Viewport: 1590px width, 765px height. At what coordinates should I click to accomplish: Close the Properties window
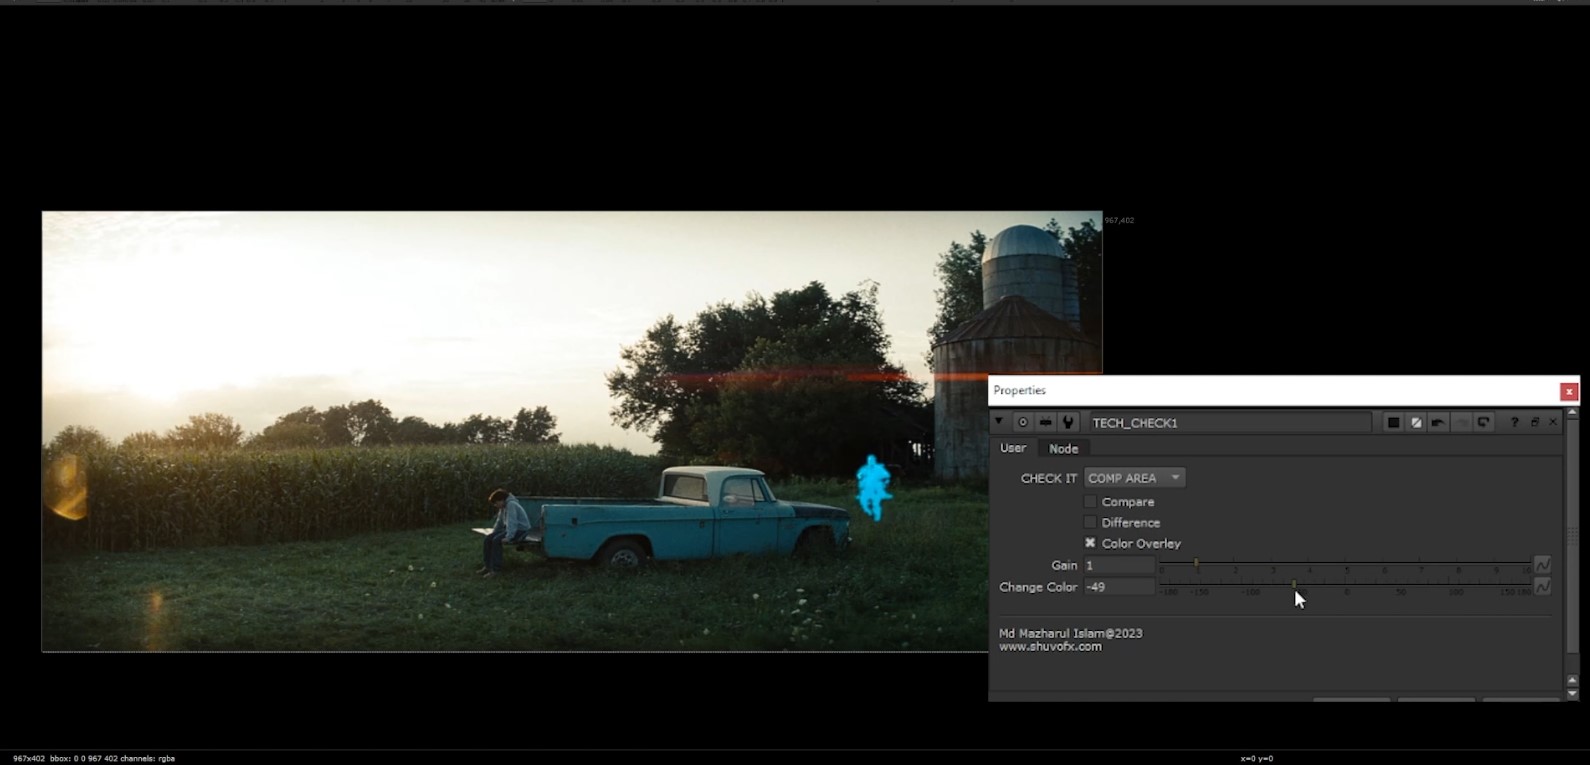pyautogui.click(x=1568, y=391)
